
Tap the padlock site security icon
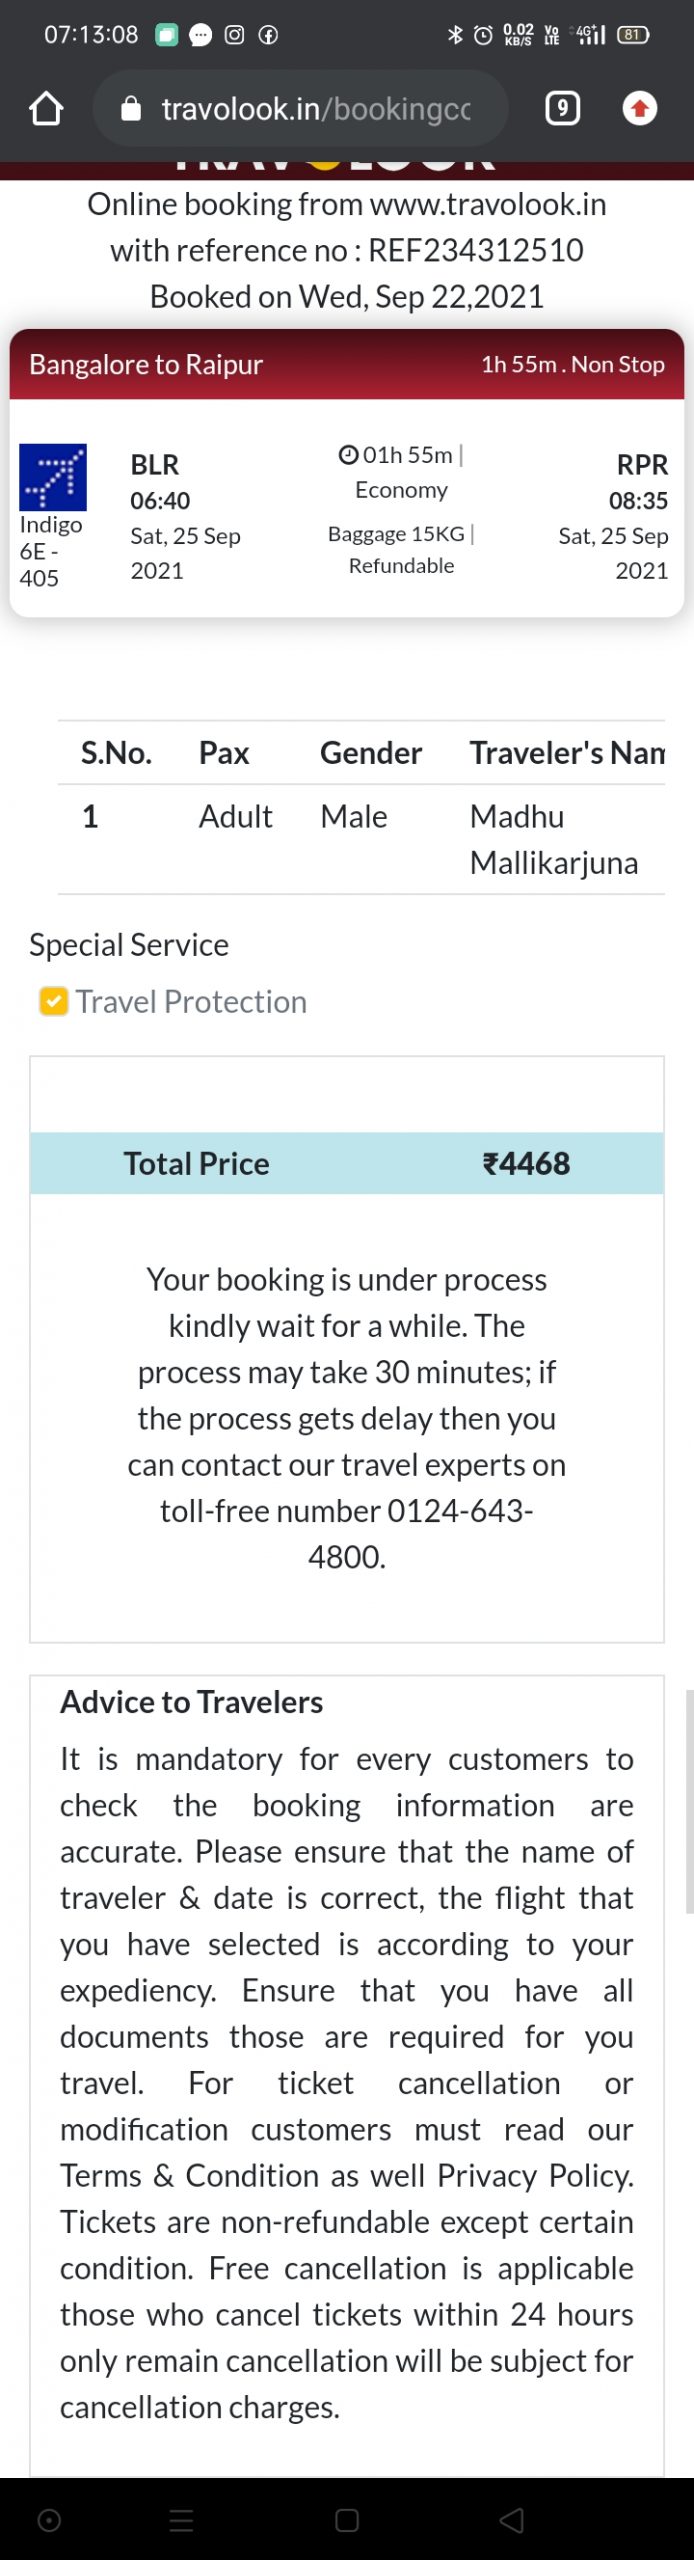[x=131, y=108]
